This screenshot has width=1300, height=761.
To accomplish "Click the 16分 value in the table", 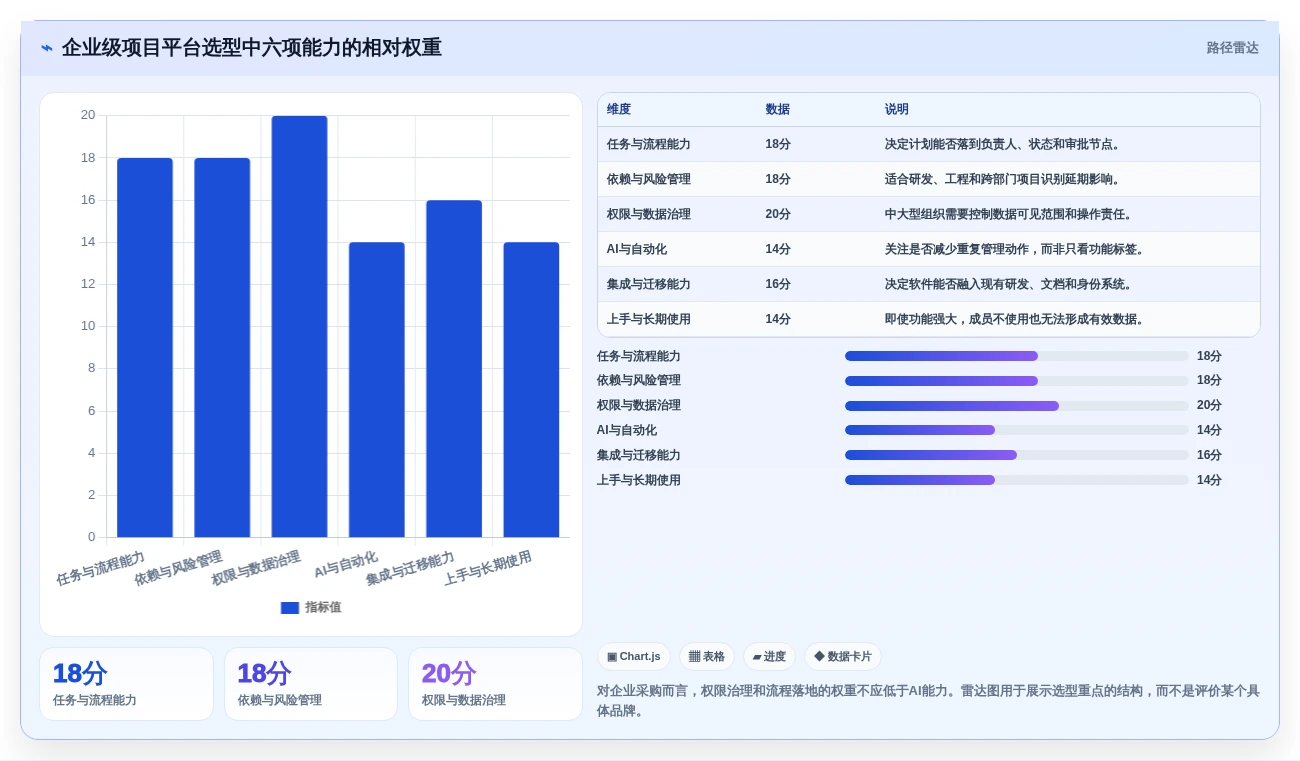I will pyautogui.click(x=778, y=284).
